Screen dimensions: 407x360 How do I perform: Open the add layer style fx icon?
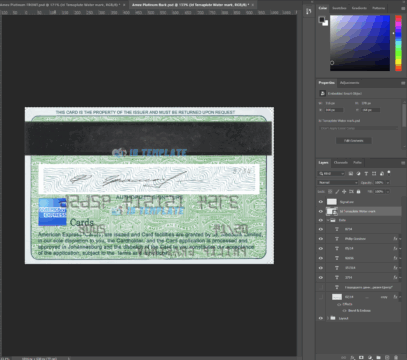[352, 357]
